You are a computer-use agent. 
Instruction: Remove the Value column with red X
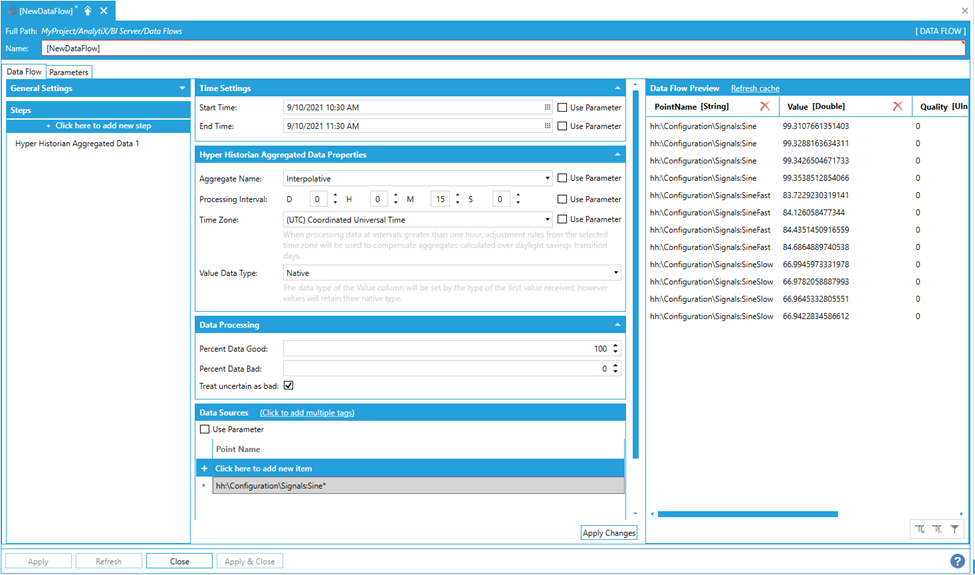897,106
